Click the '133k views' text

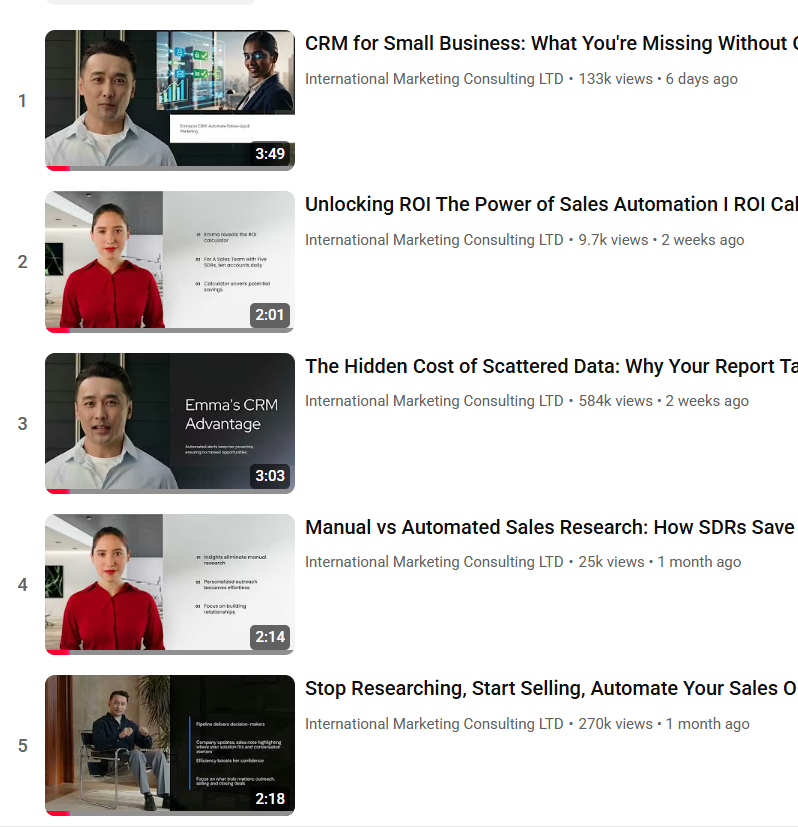(x=616, y=79)
